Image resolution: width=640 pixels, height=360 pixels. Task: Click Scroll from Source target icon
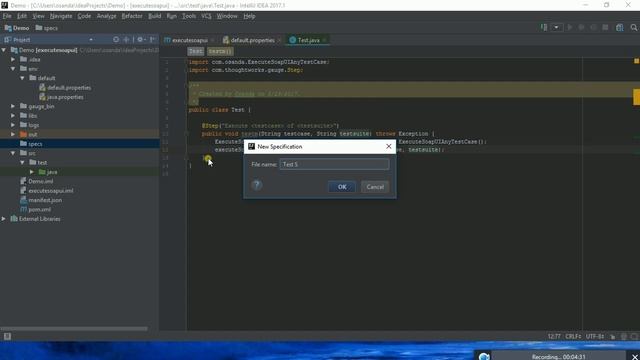pos(116,40)
